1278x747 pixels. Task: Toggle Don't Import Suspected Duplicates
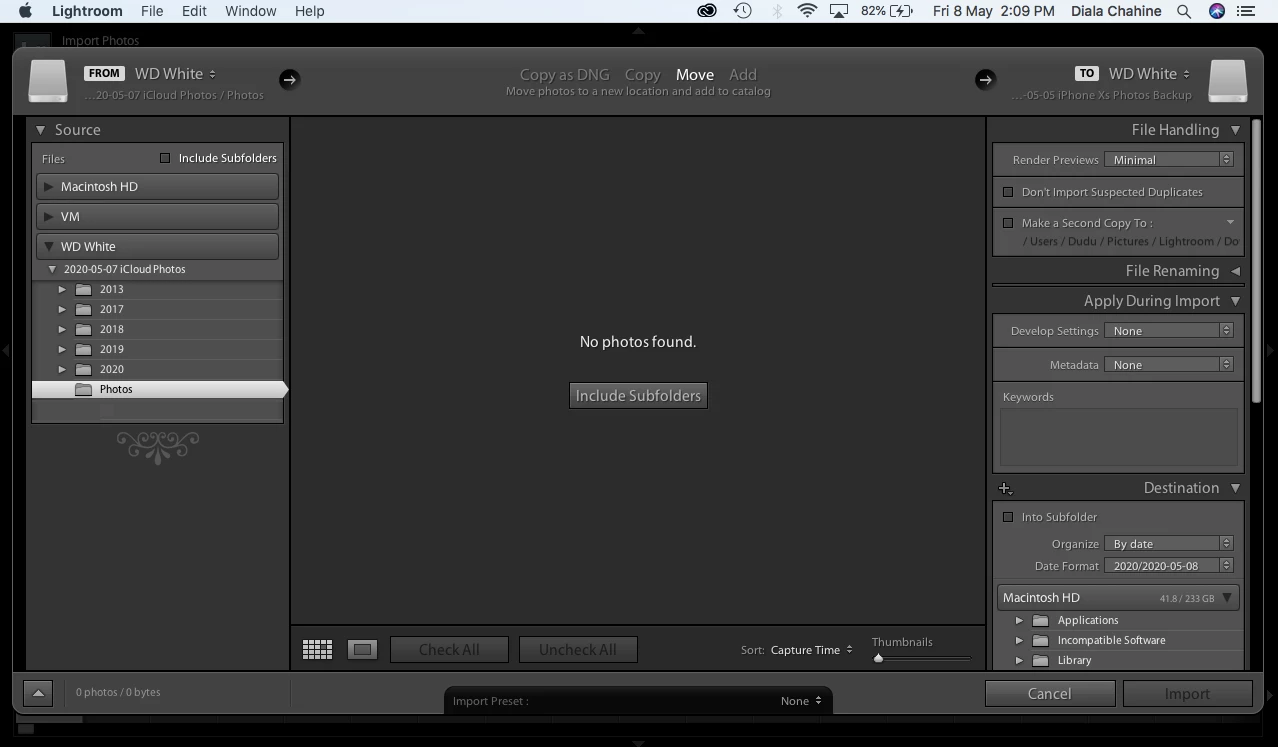(x=1008, y=192)
